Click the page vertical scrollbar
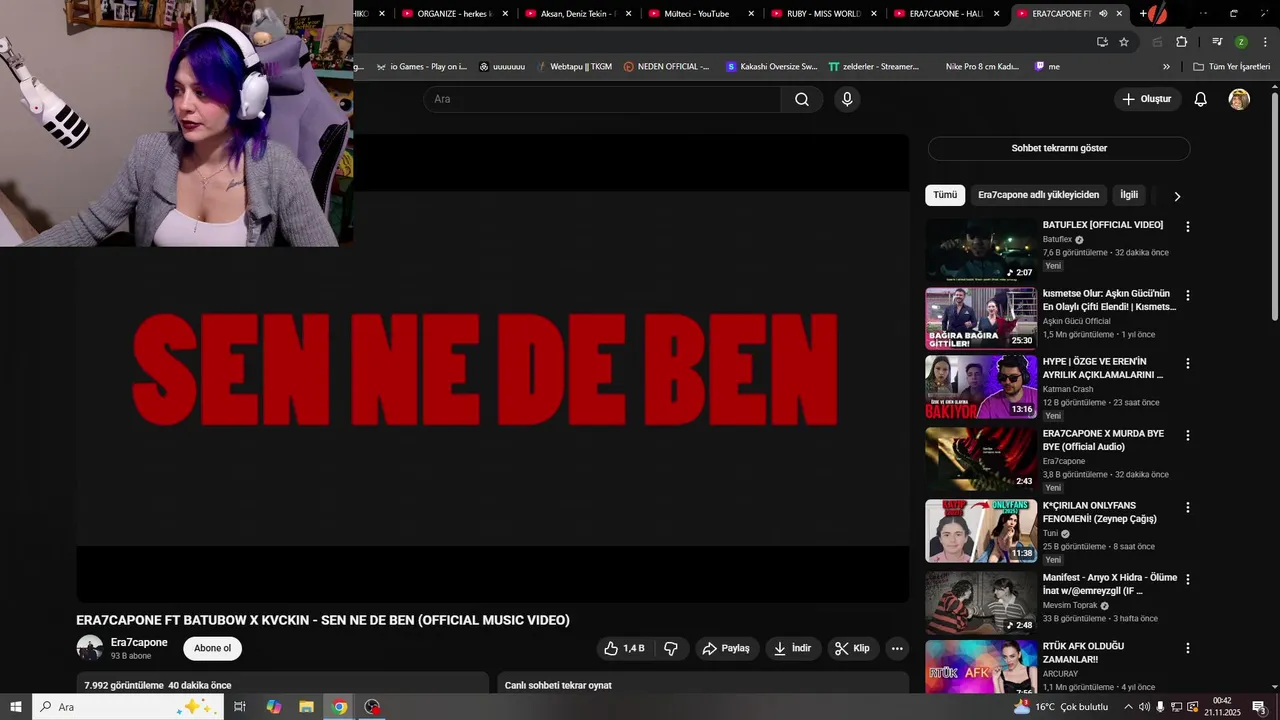 (1274, 208)
